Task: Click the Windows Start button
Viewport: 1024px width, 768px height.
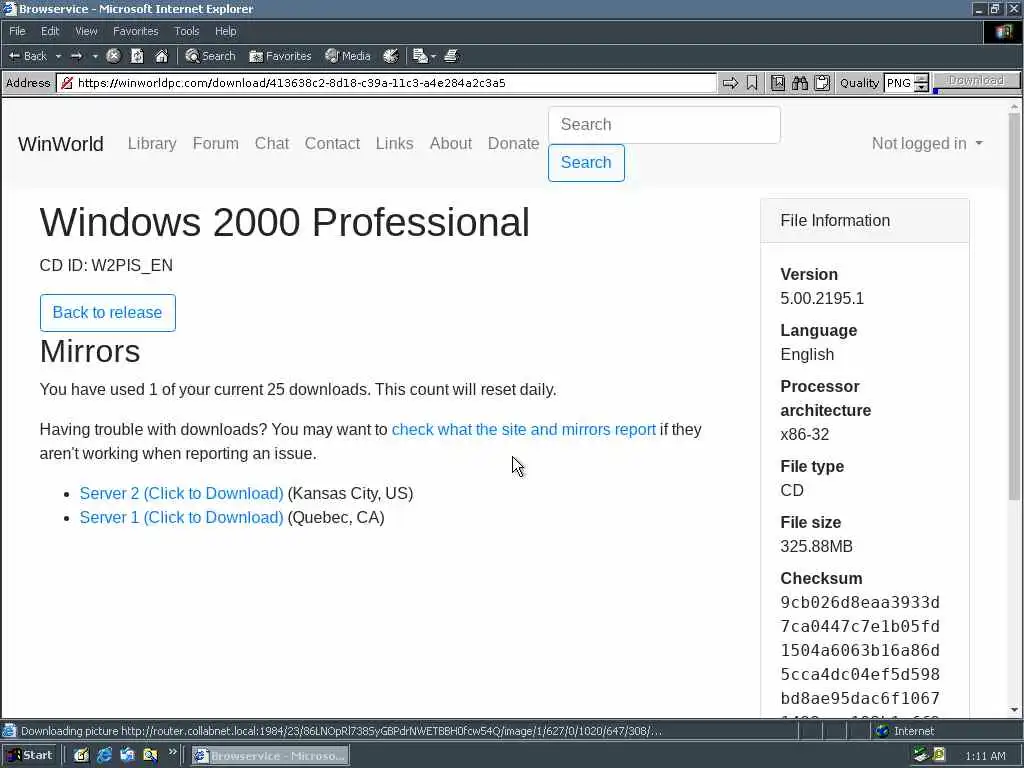Action: click(x=29, y=756)
